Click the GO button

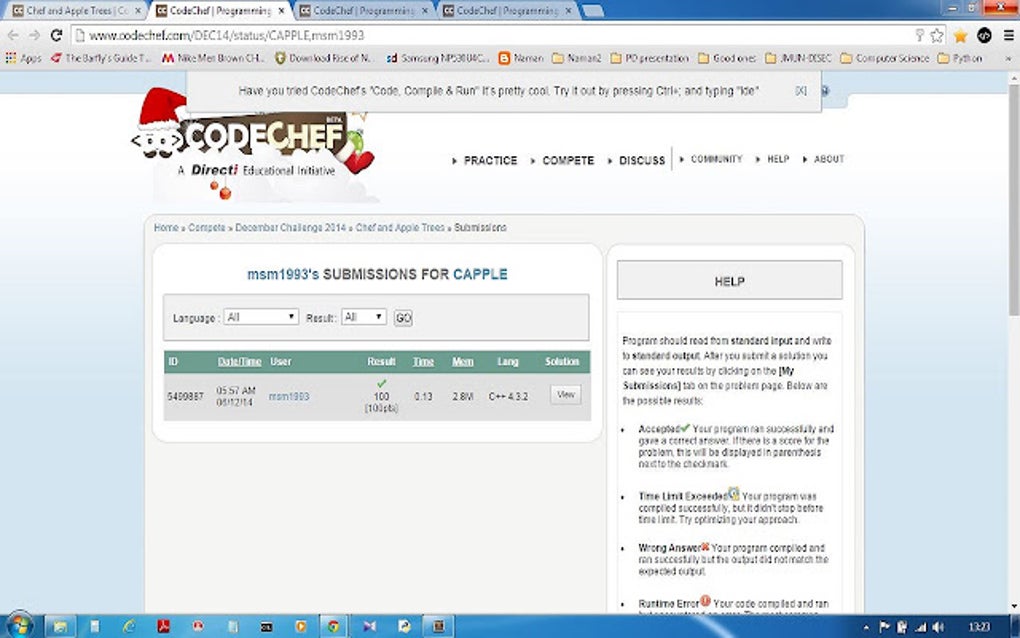(402, 317)
